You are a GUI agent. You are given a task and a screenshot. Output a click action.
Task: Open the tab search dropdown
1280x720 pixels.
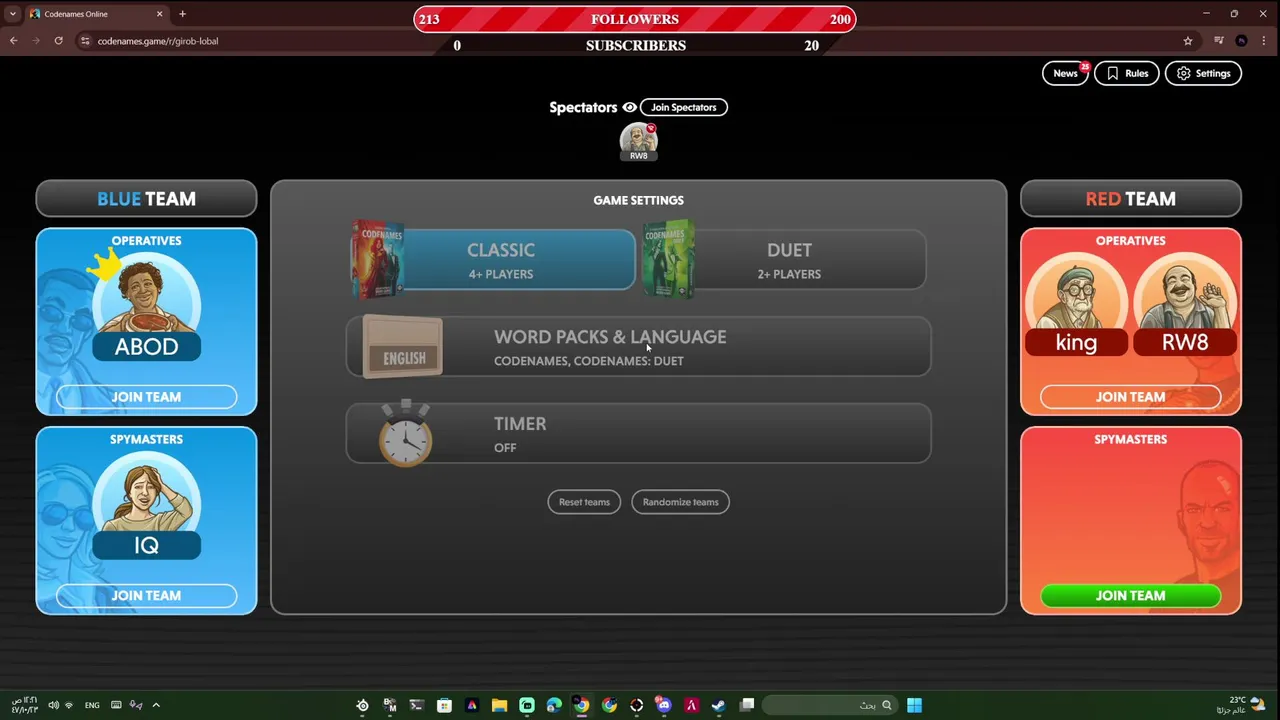tap(11, 14)
